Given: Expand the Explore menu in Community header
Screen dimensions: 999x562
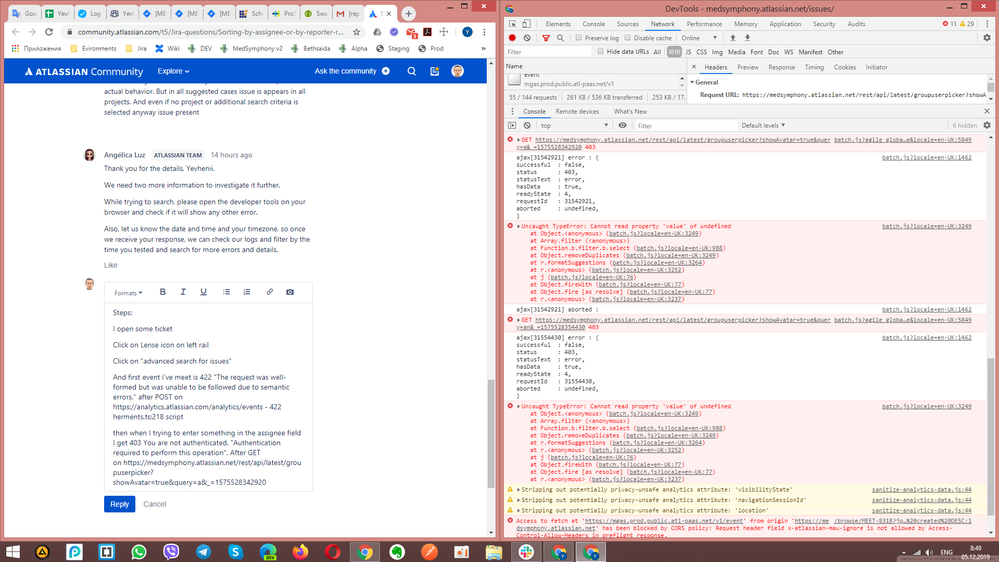Looking at the screenshot, I should tap(173, 71).
